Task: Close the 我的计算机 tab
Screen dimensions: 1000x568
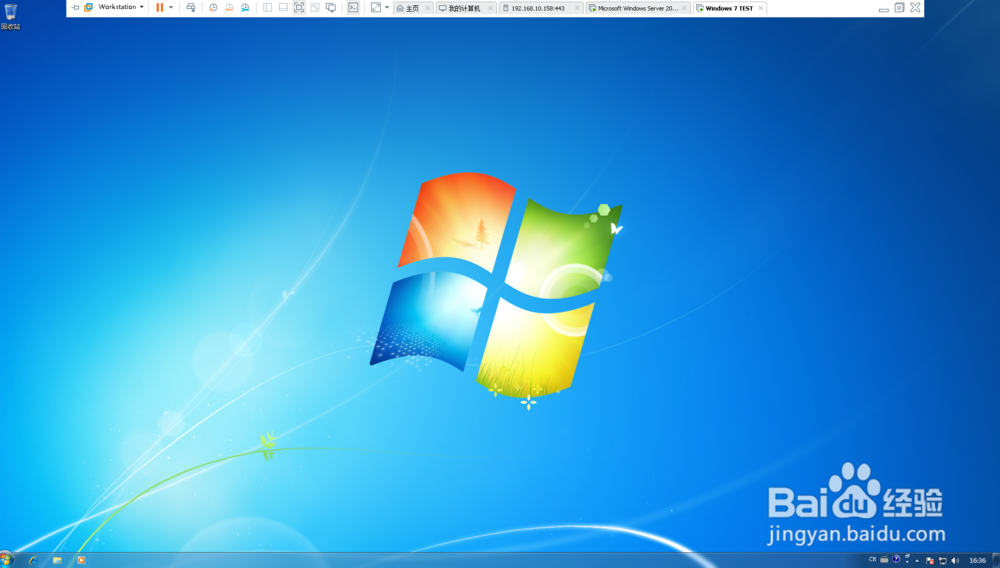Action: coord(490,8)
